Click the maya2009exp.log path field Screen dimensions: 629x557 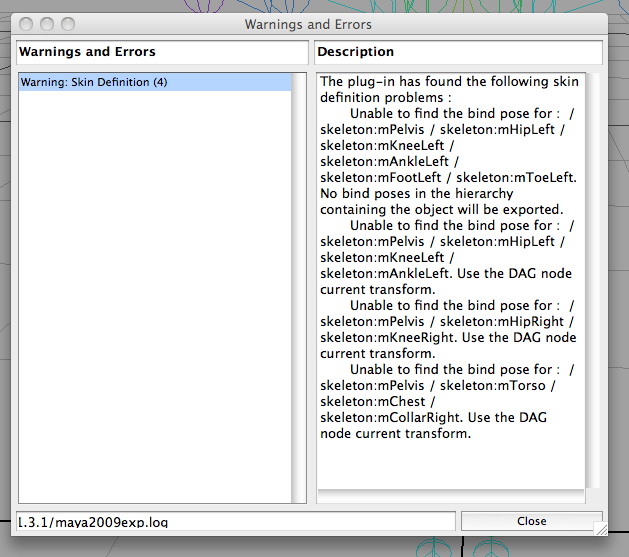(x=236, y=521)
